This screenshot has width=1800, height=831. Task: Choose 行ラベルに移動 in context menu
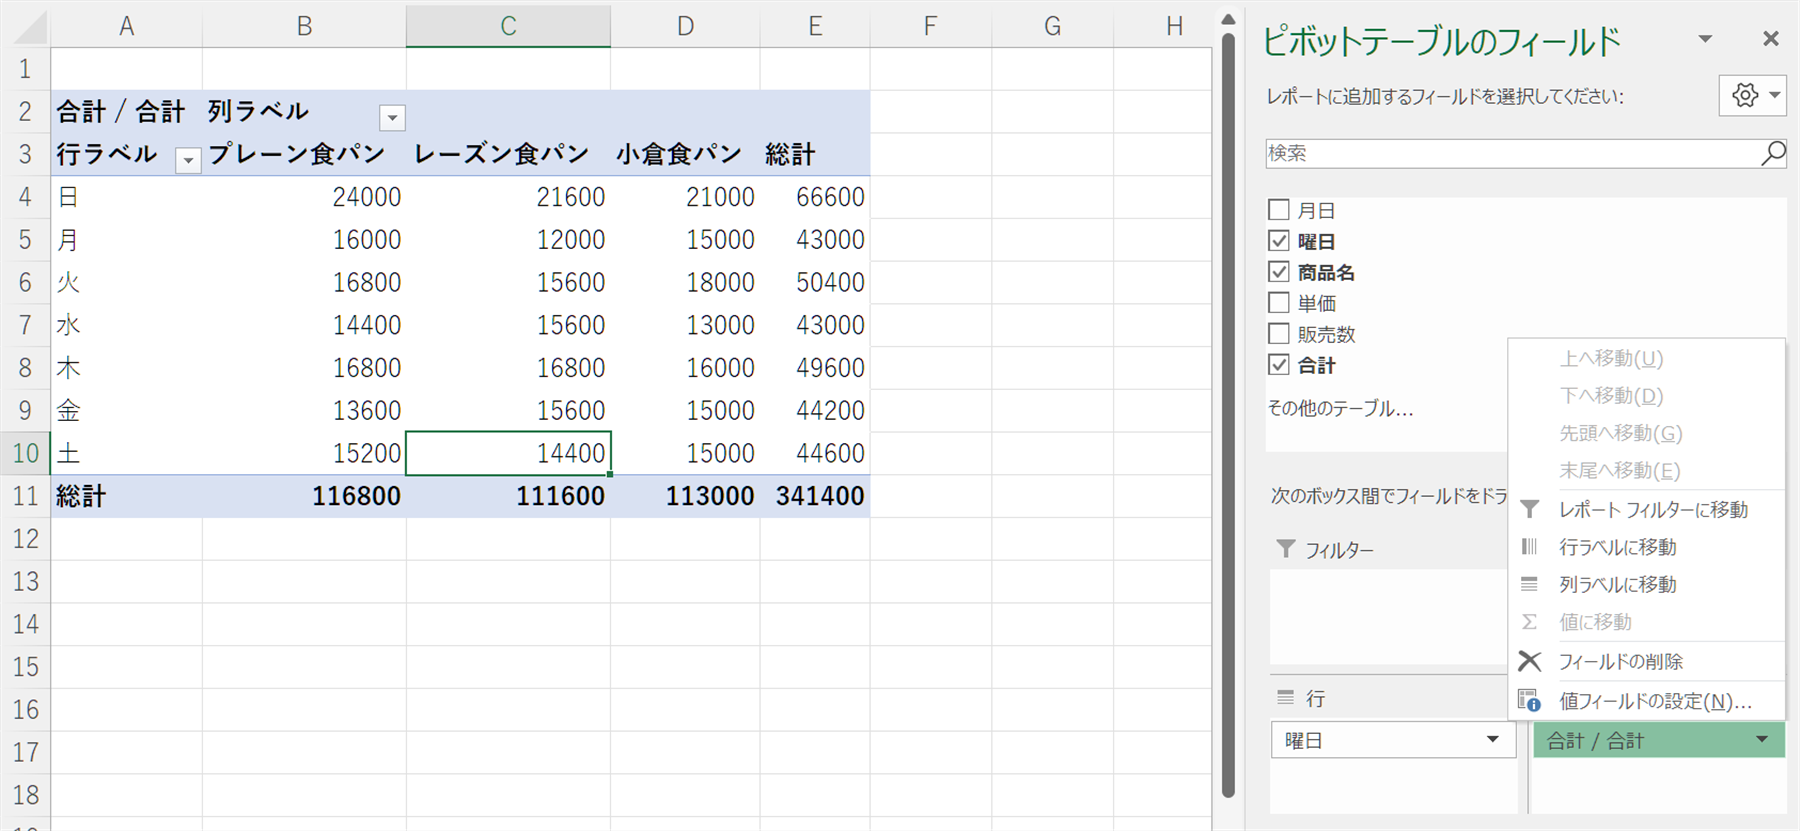1617,547
